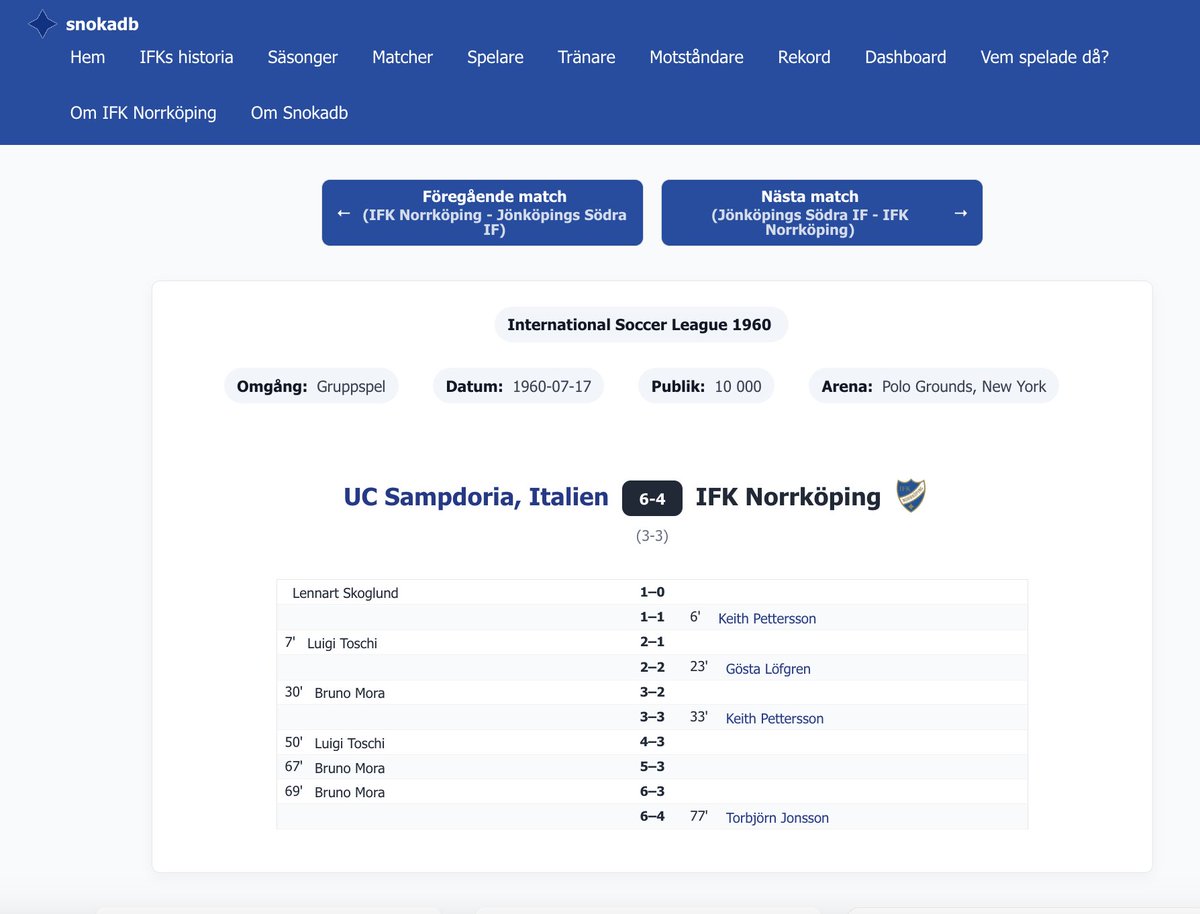Open IFKs historia menu item
This screenshot has width=1200, height=914.
[x=187, y=57]
